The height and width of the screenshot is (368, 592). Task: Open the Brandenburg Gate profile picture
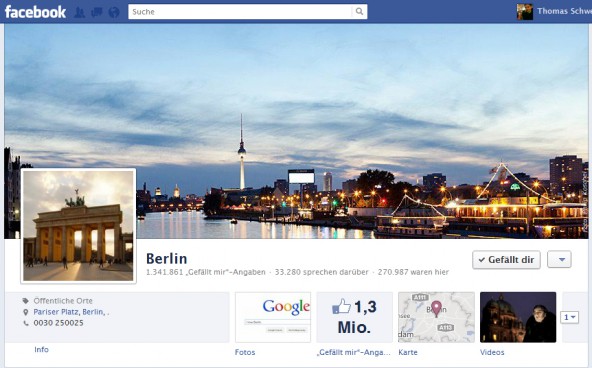(78, 226)
